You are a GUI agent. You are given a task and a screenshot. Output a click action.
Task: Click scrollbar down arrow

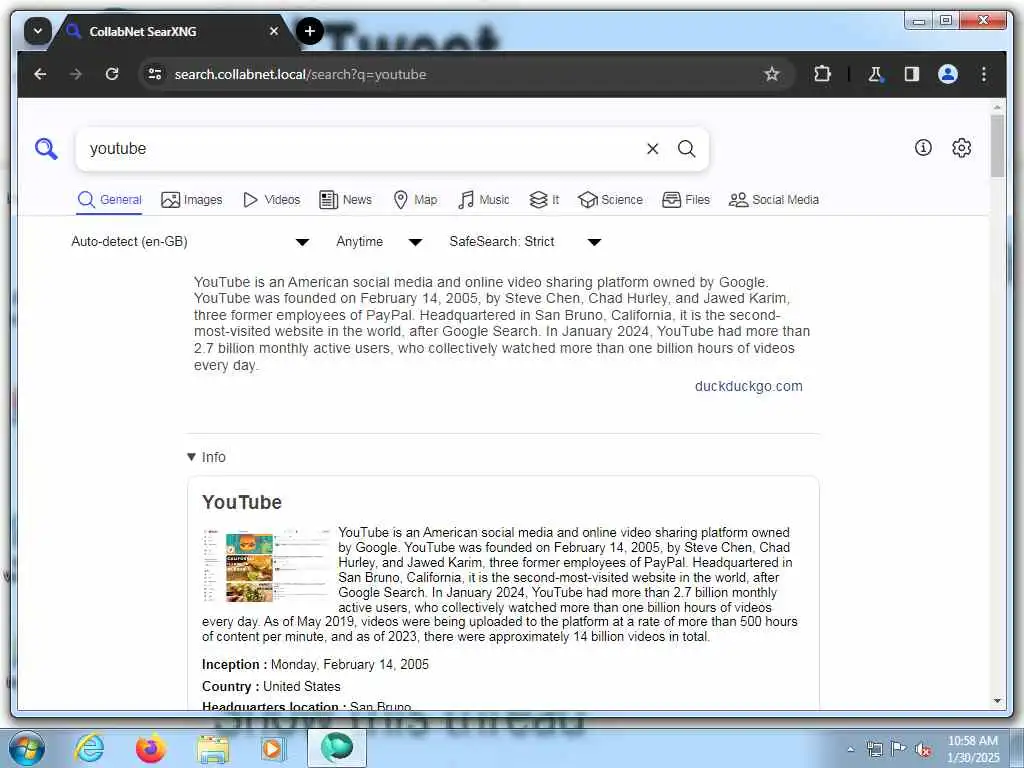point(997,701)
